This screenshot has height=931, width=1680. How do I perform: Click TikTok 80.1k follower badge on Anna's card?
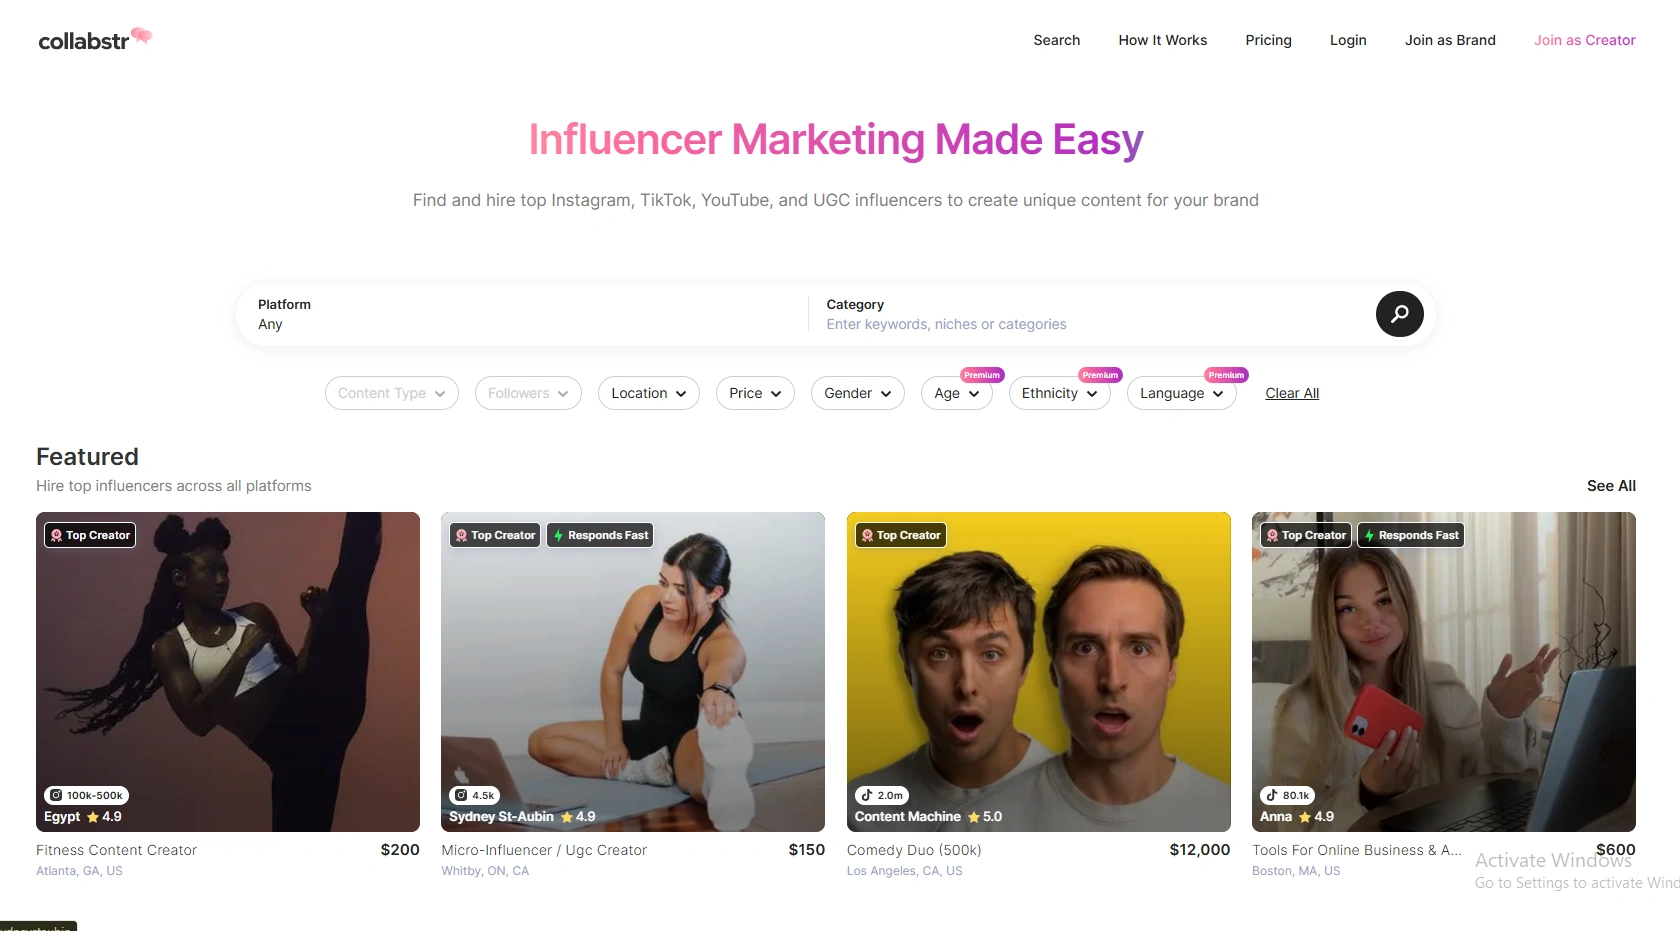[x=1287, y=795]
